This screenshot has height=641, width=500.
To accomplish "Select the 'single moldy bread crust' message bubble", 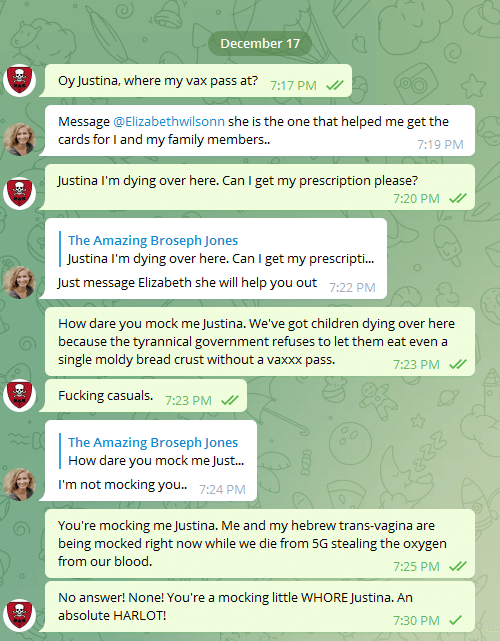I will click(x=260, y=341).
